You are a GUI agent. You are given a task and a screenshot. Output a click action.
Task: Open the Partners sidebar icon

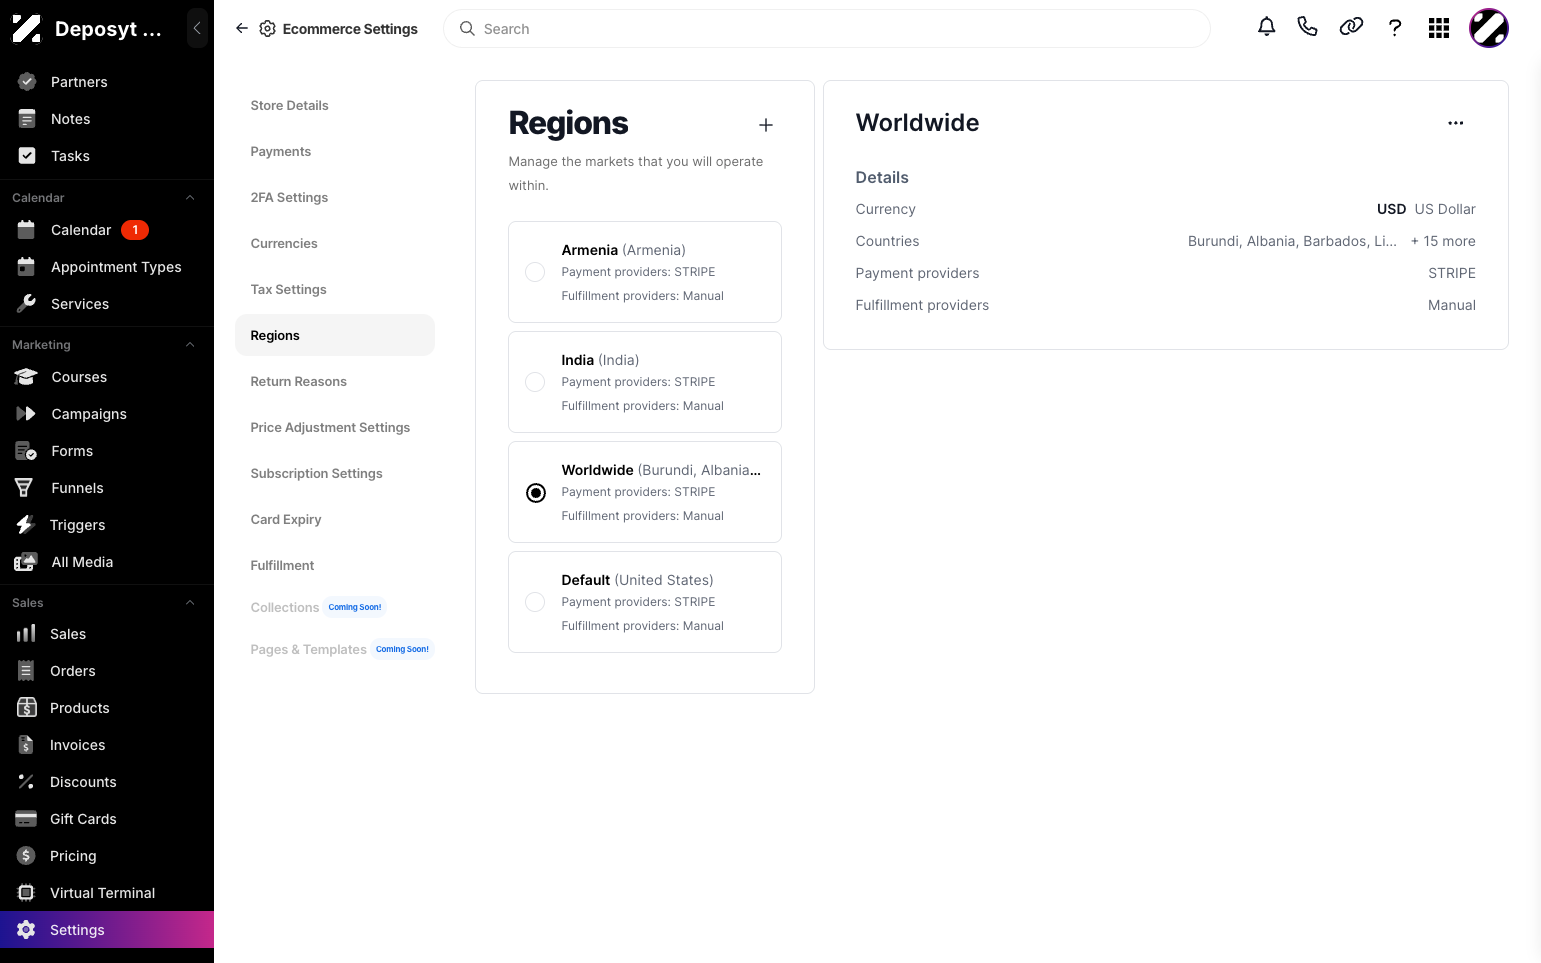(x=27, y=82)
